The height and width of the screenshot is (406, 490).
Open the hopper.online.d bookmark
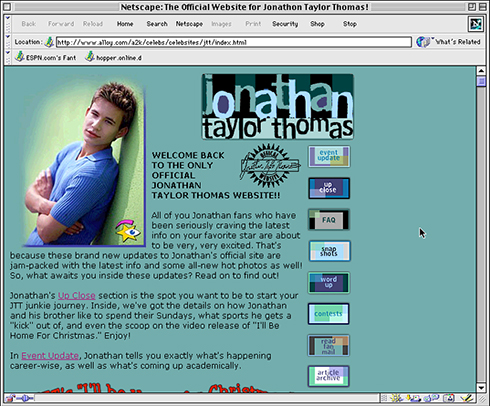(114, 57)
